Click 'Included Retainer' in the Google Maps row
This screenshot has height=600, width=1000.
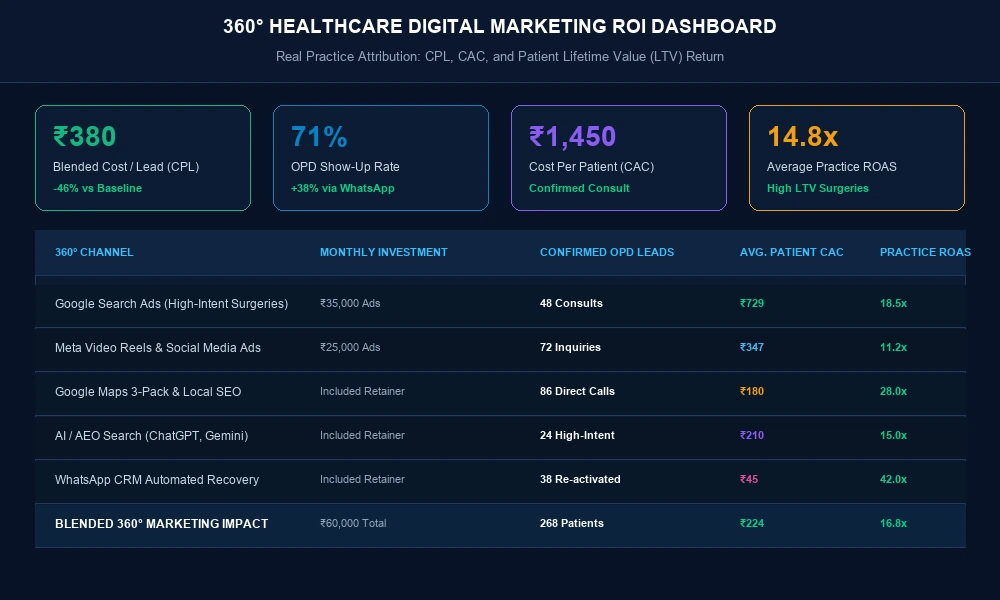coord(362,391)
